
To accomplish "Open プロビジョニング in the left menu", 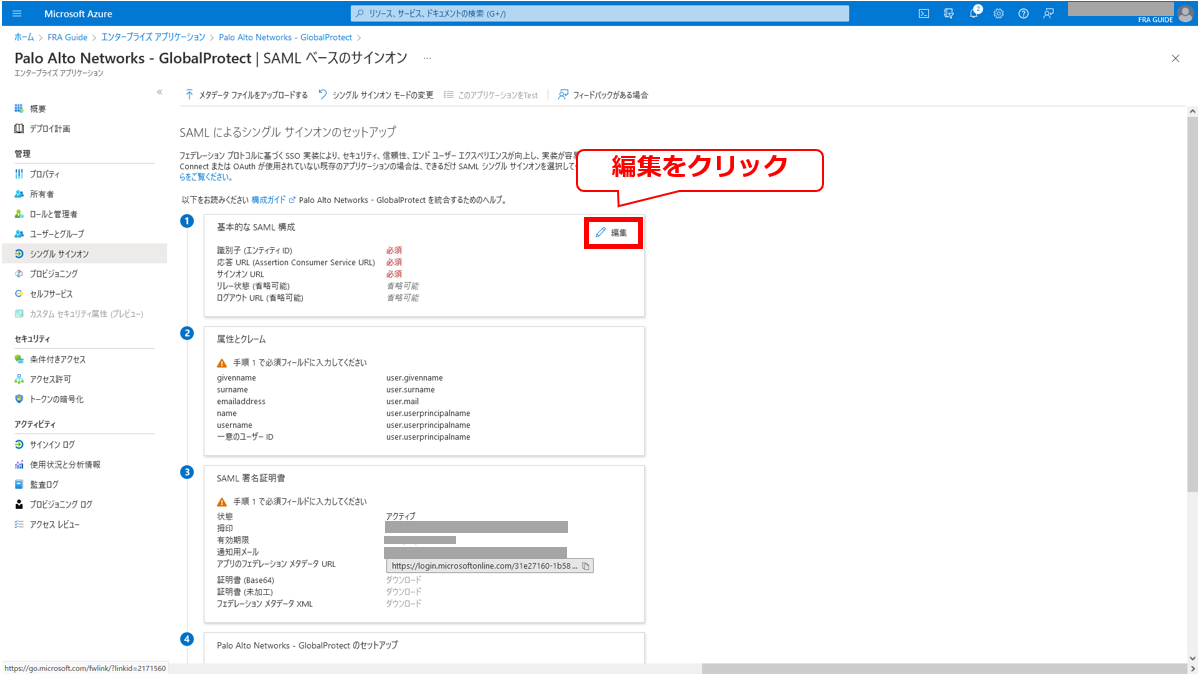I will point(53,274).
